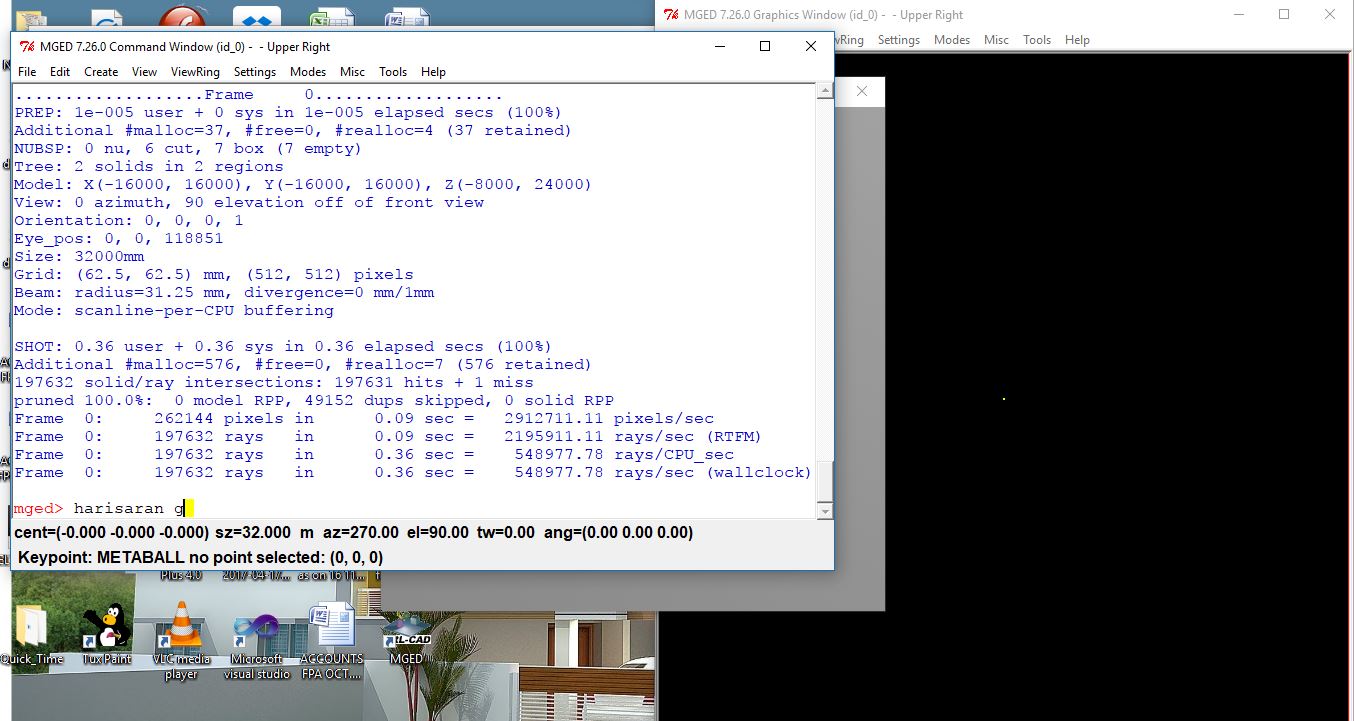Screen dimensions: 1354x721
Task: Click the white point in the Graphics Window
Action: pos(1003,399)
